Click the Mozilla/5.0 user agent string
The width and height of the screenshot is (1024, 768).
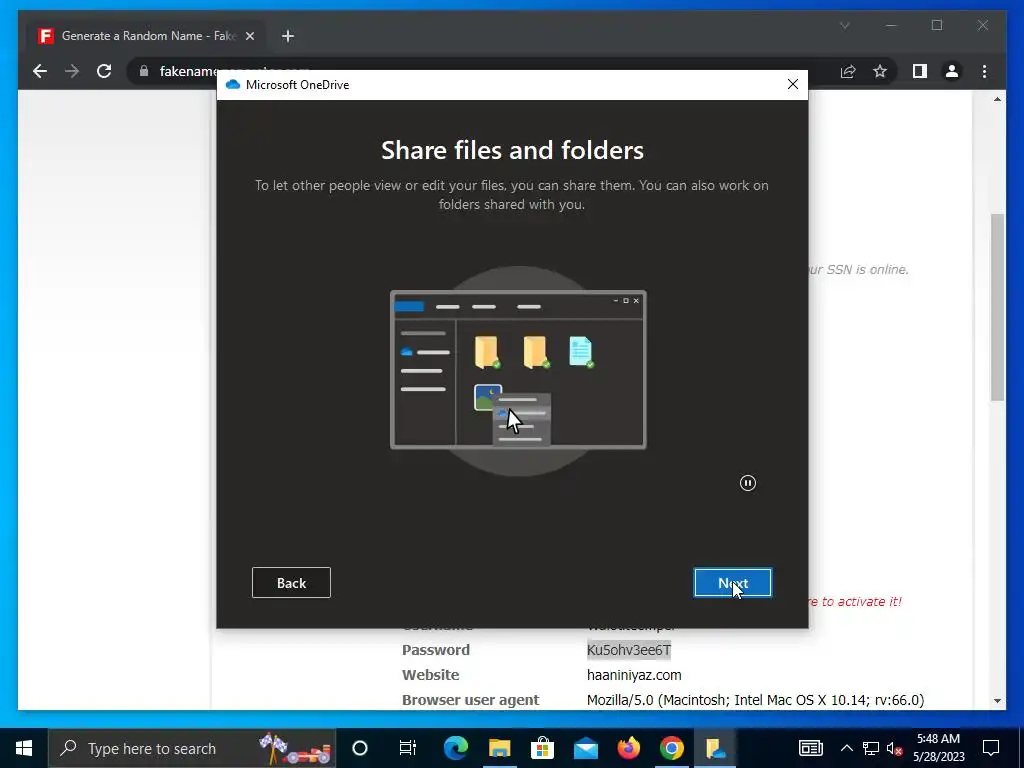click(x=755, y=700)
